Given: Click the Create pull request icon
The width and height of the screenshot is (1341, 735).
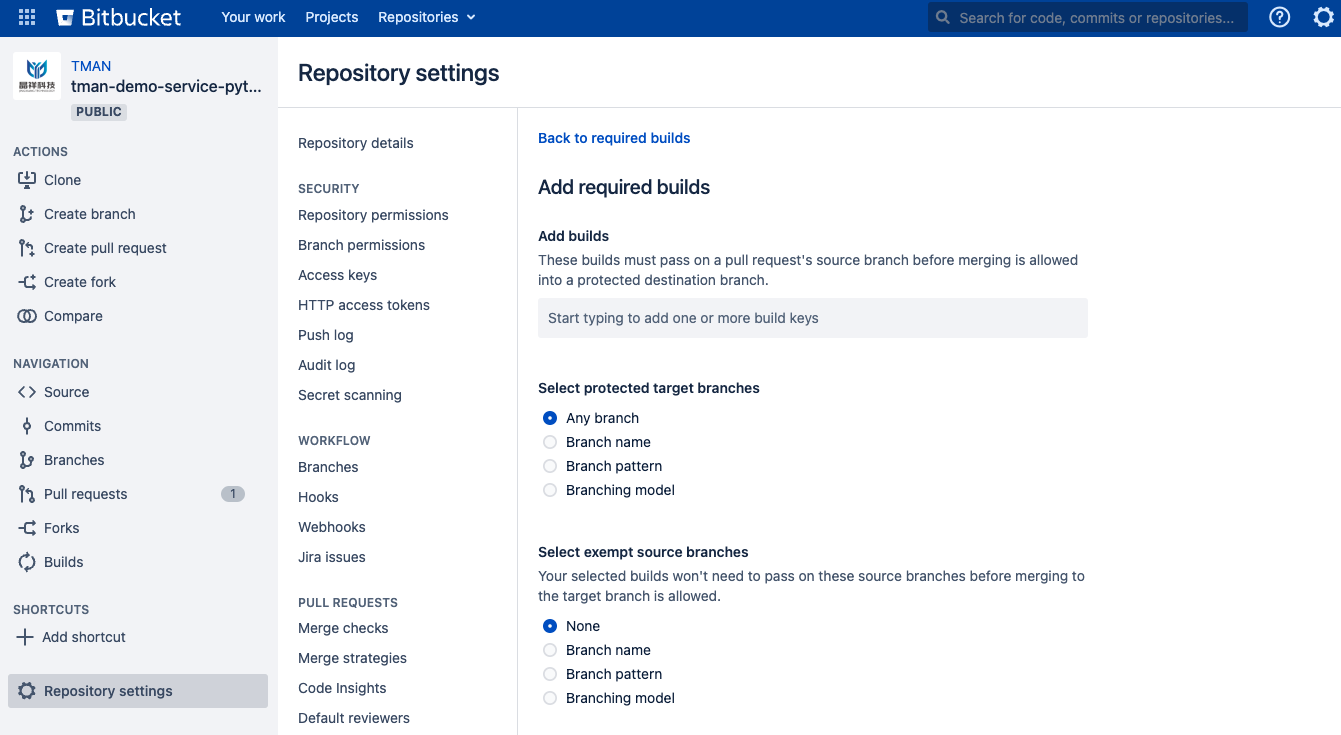Looking at the screenshot, I should pyautogui.click(x=27, y=248).
